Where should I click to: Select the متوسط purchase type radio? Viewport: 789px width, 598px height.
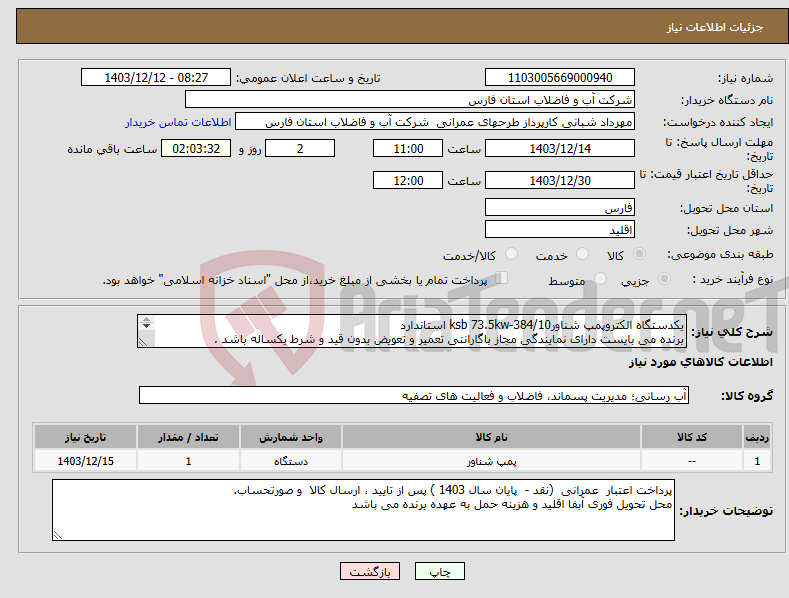tap(600, 278)
